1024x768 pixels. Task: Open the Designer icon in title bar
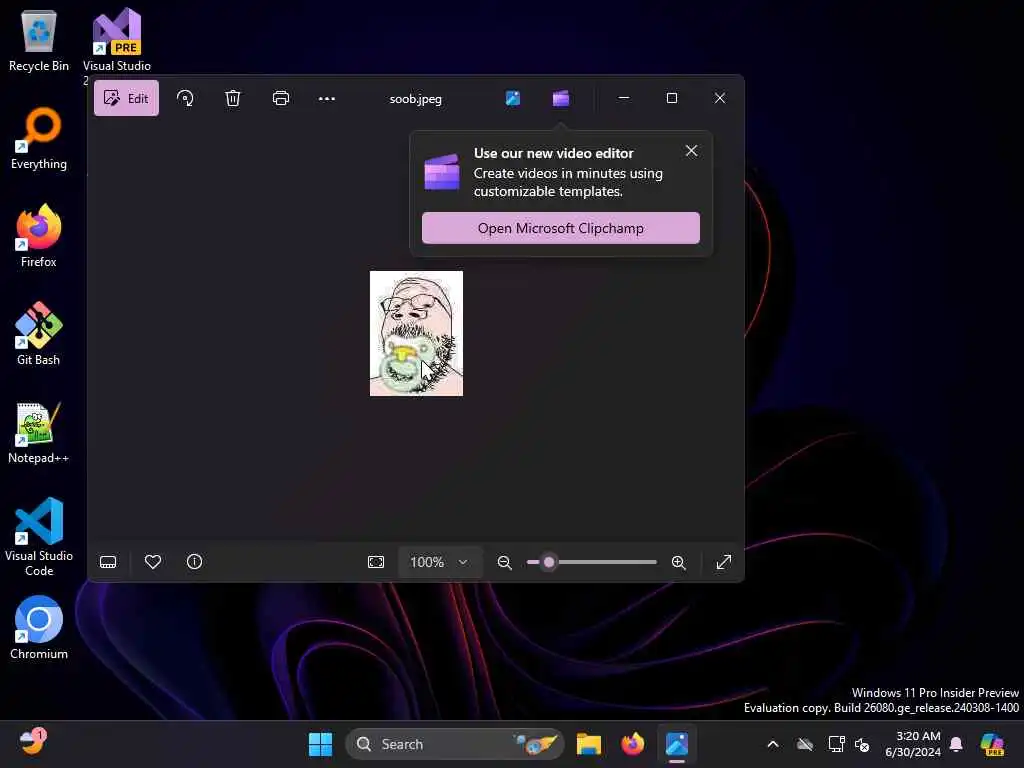(x=513, y=99)
